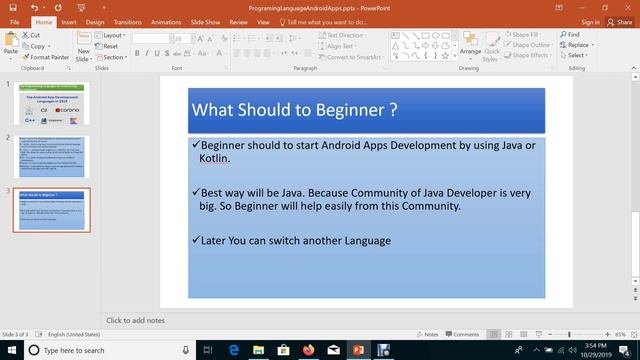Viewport: 640px width, 360px height.
Task: Click Replace in Editing group
Action: point(577,45)
